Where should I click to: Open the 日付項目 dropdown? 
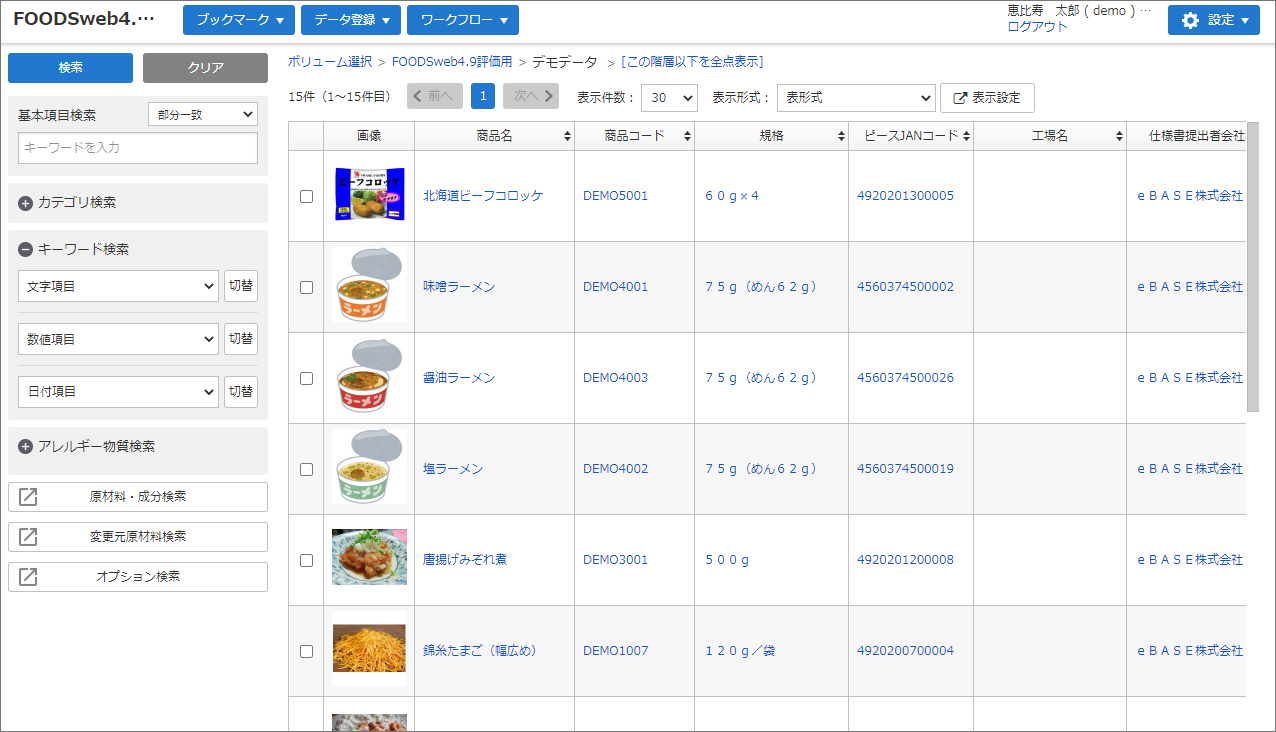tap(118, 391)
